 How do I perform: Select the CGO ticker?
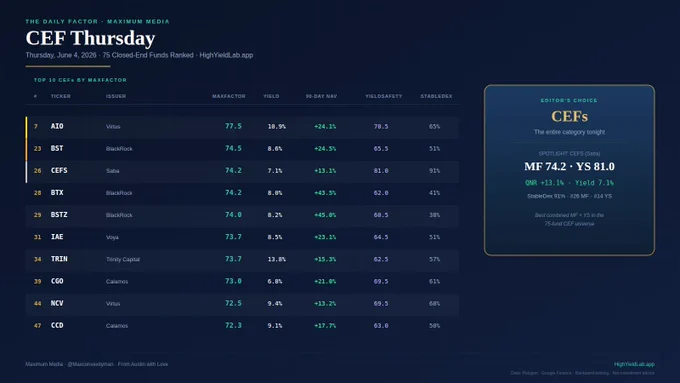[57, 281]
